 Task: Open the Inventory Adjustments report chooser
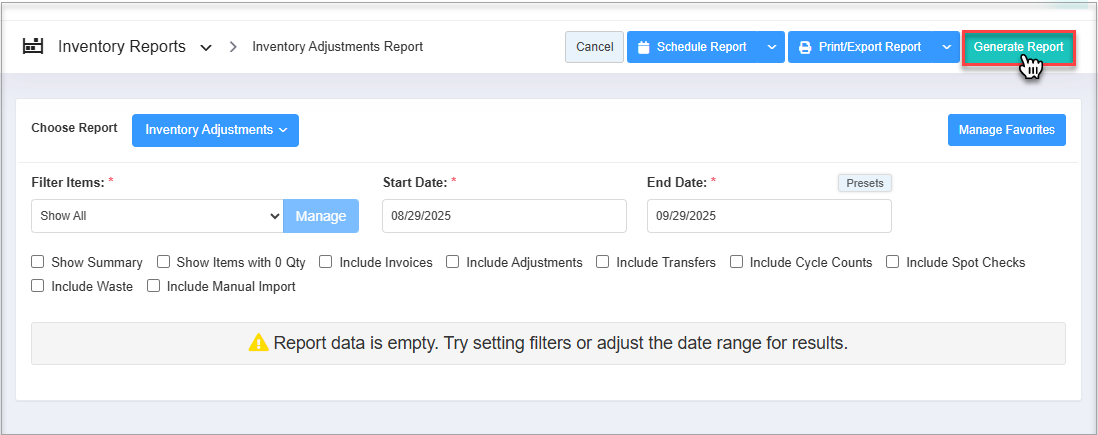coord(215,130)
